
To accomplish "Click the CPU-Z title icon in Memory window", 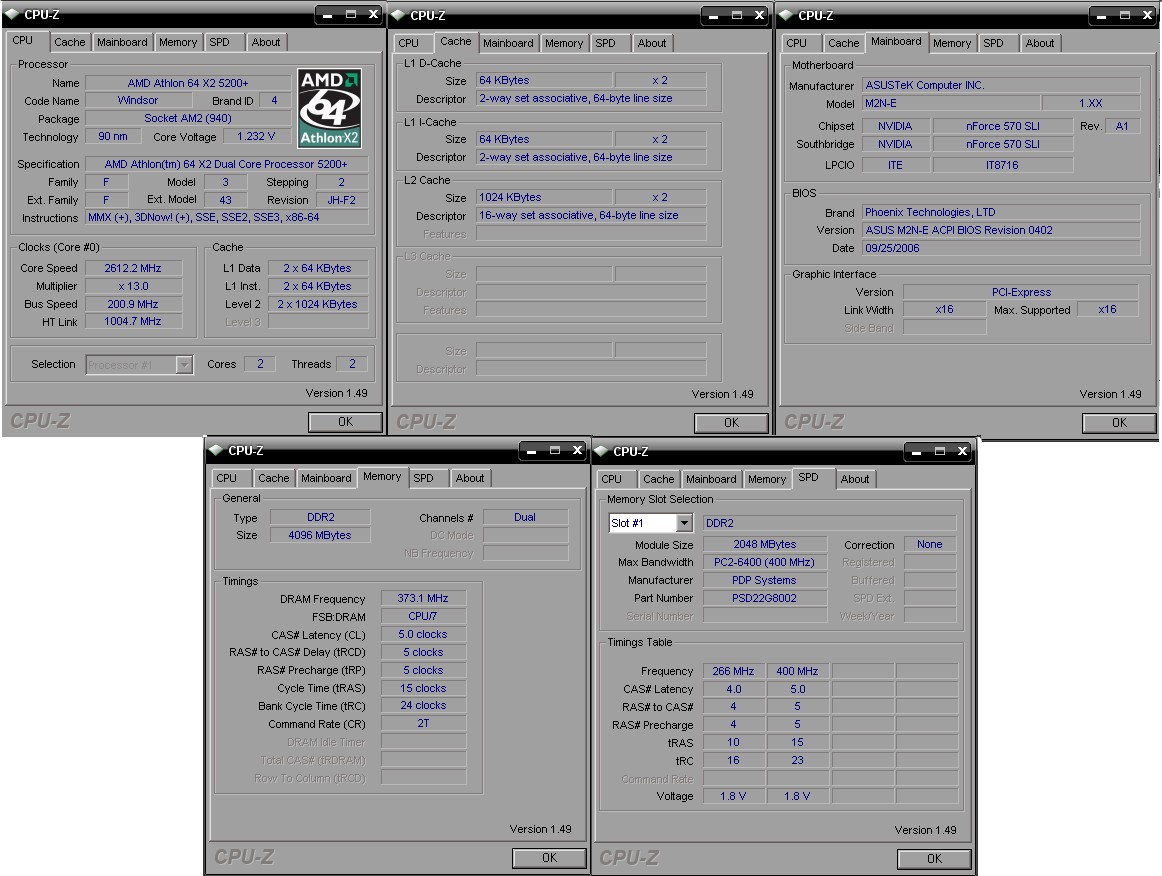I will (x=216, y=450).
